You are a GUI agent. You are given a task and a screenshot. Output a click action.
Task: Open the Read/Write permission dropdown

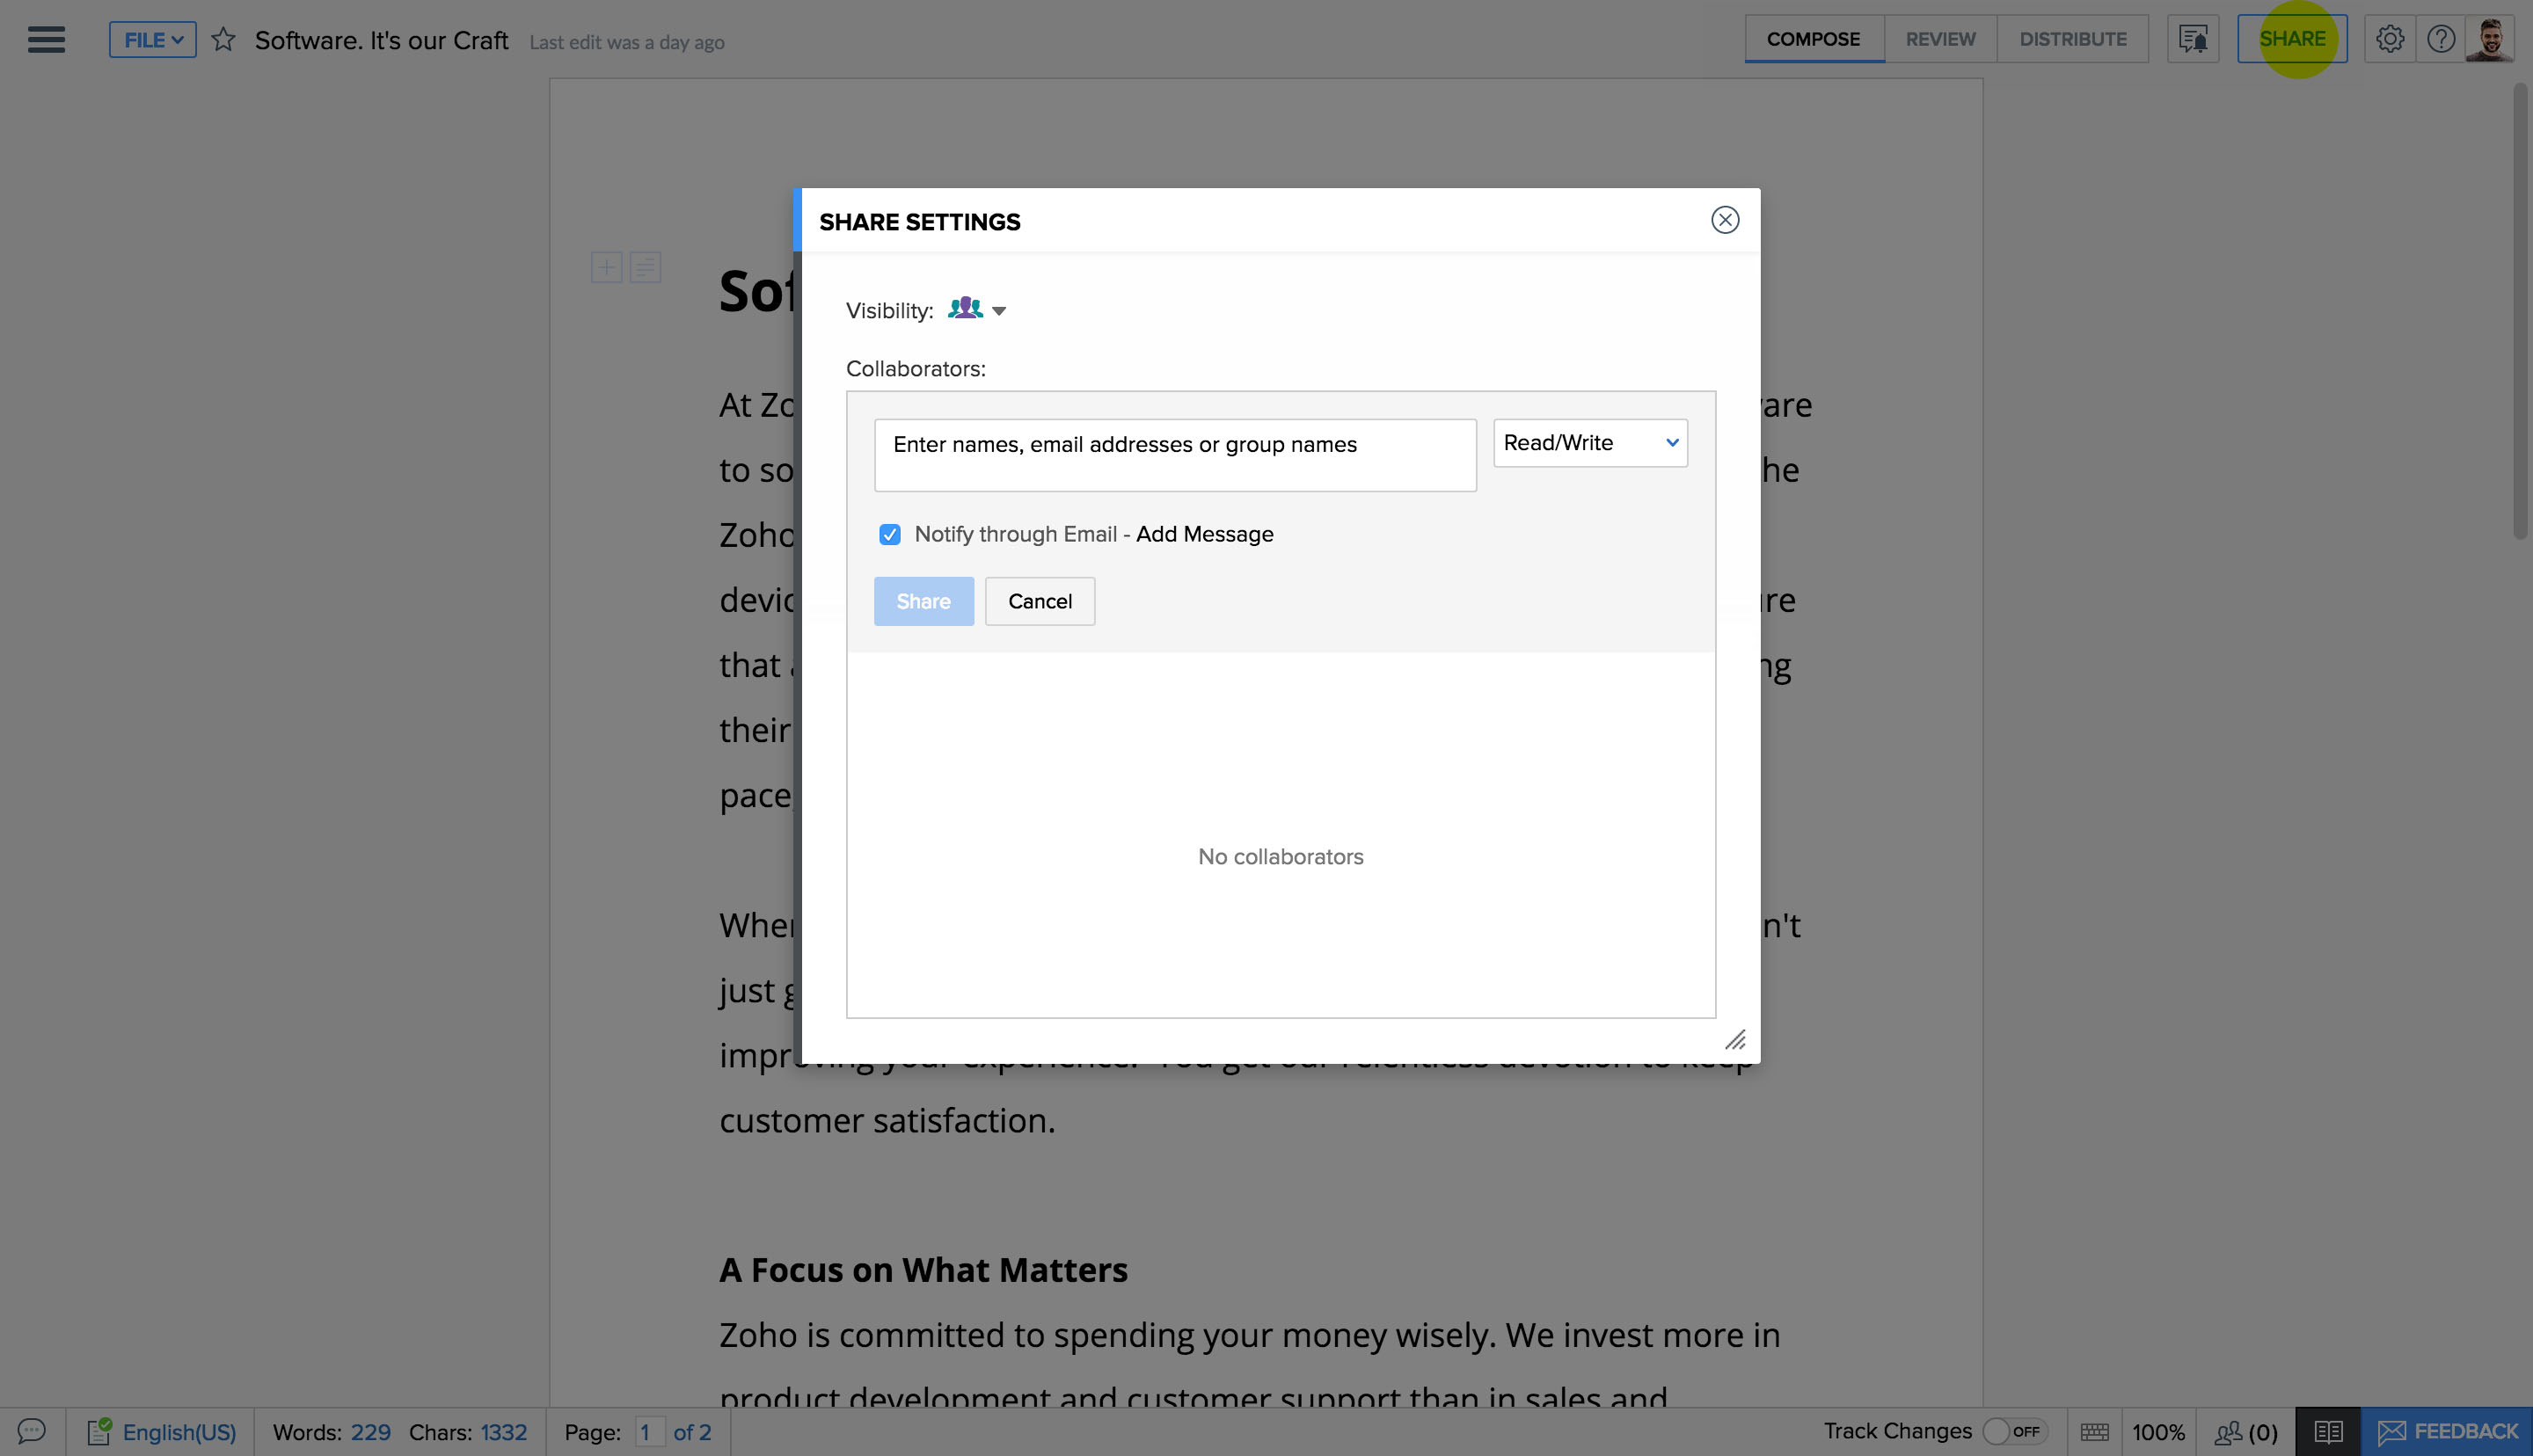tap(1589, 443)
